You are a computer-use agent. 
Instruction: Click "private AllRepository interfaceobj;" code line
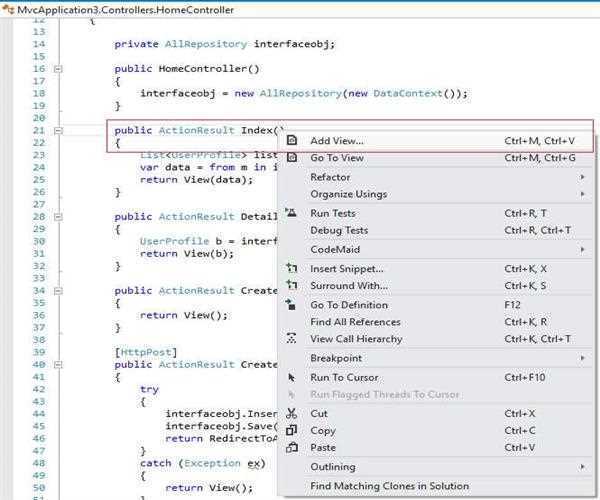pyautogui.click(x=225, y=44)
